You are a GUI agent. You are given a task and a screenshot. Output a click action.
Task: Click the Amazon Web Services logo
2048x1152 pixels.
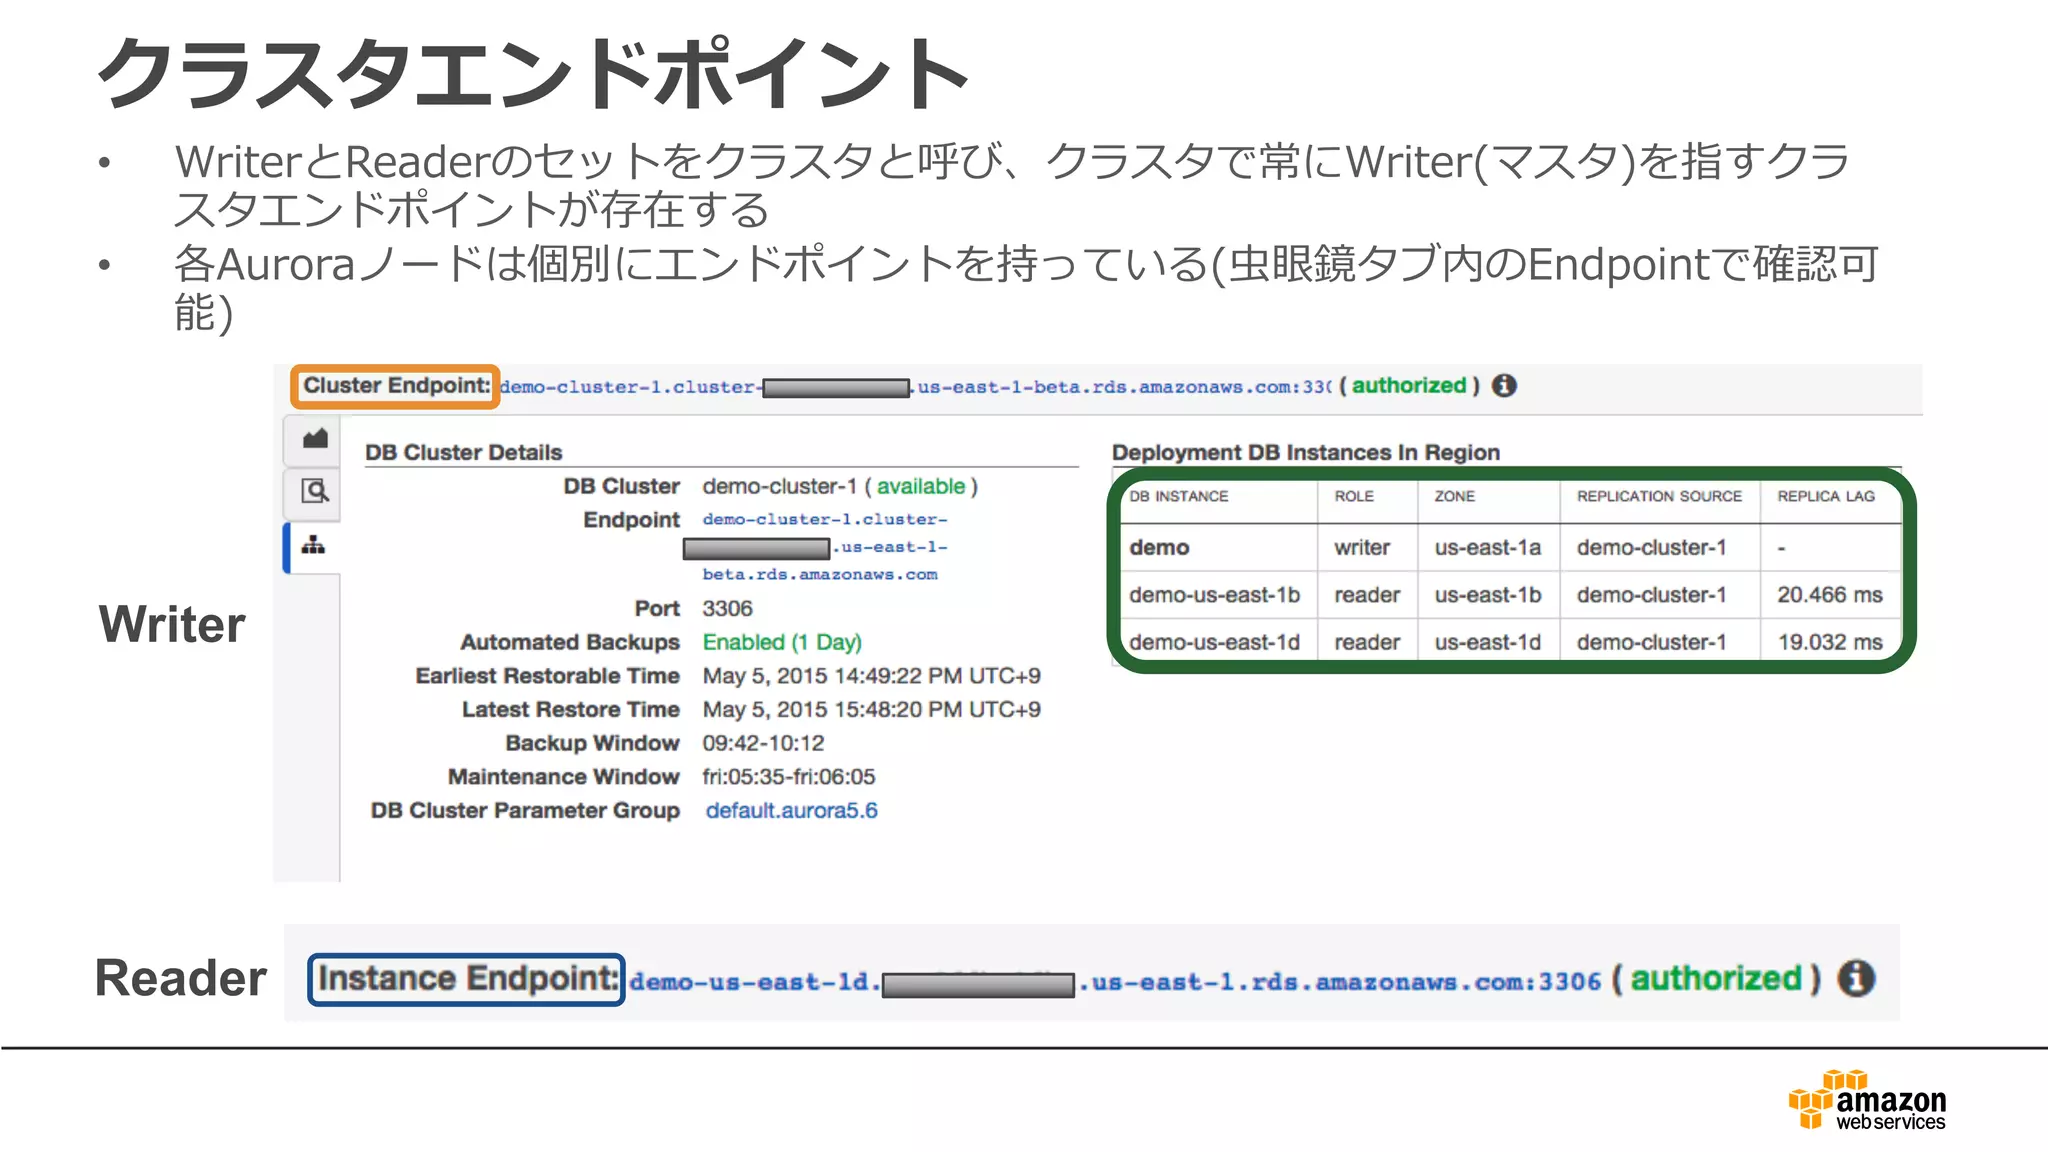coord(1867,1100)
